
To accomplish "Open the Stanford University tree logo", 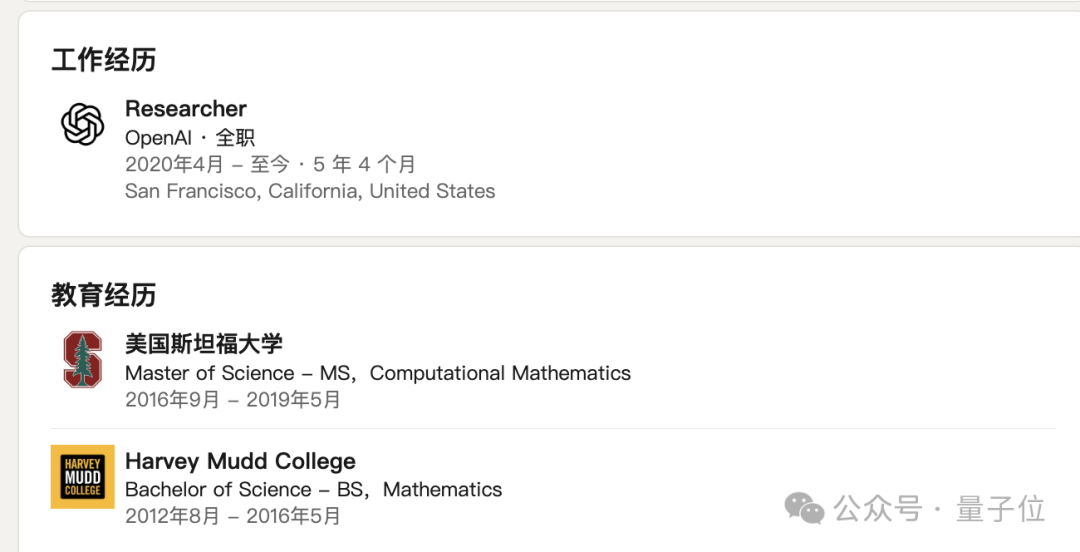I will click(82, 360).
